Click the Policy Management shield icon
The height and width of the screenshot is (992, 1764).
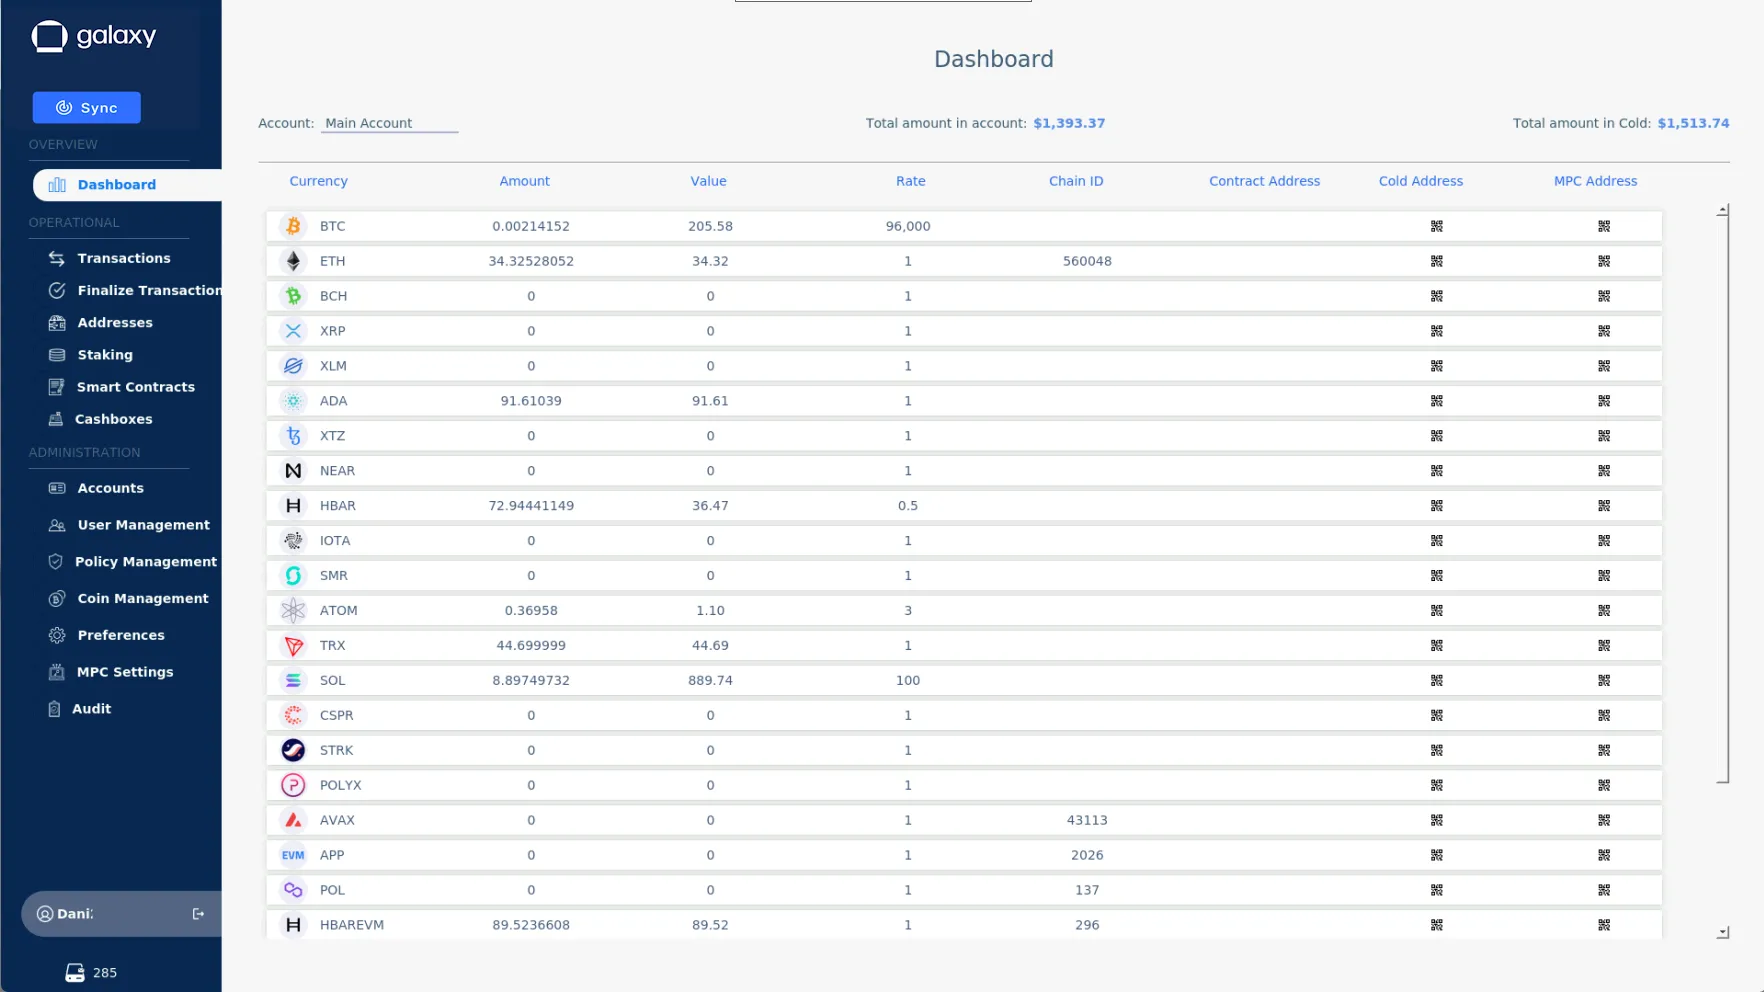click(56, 562)
